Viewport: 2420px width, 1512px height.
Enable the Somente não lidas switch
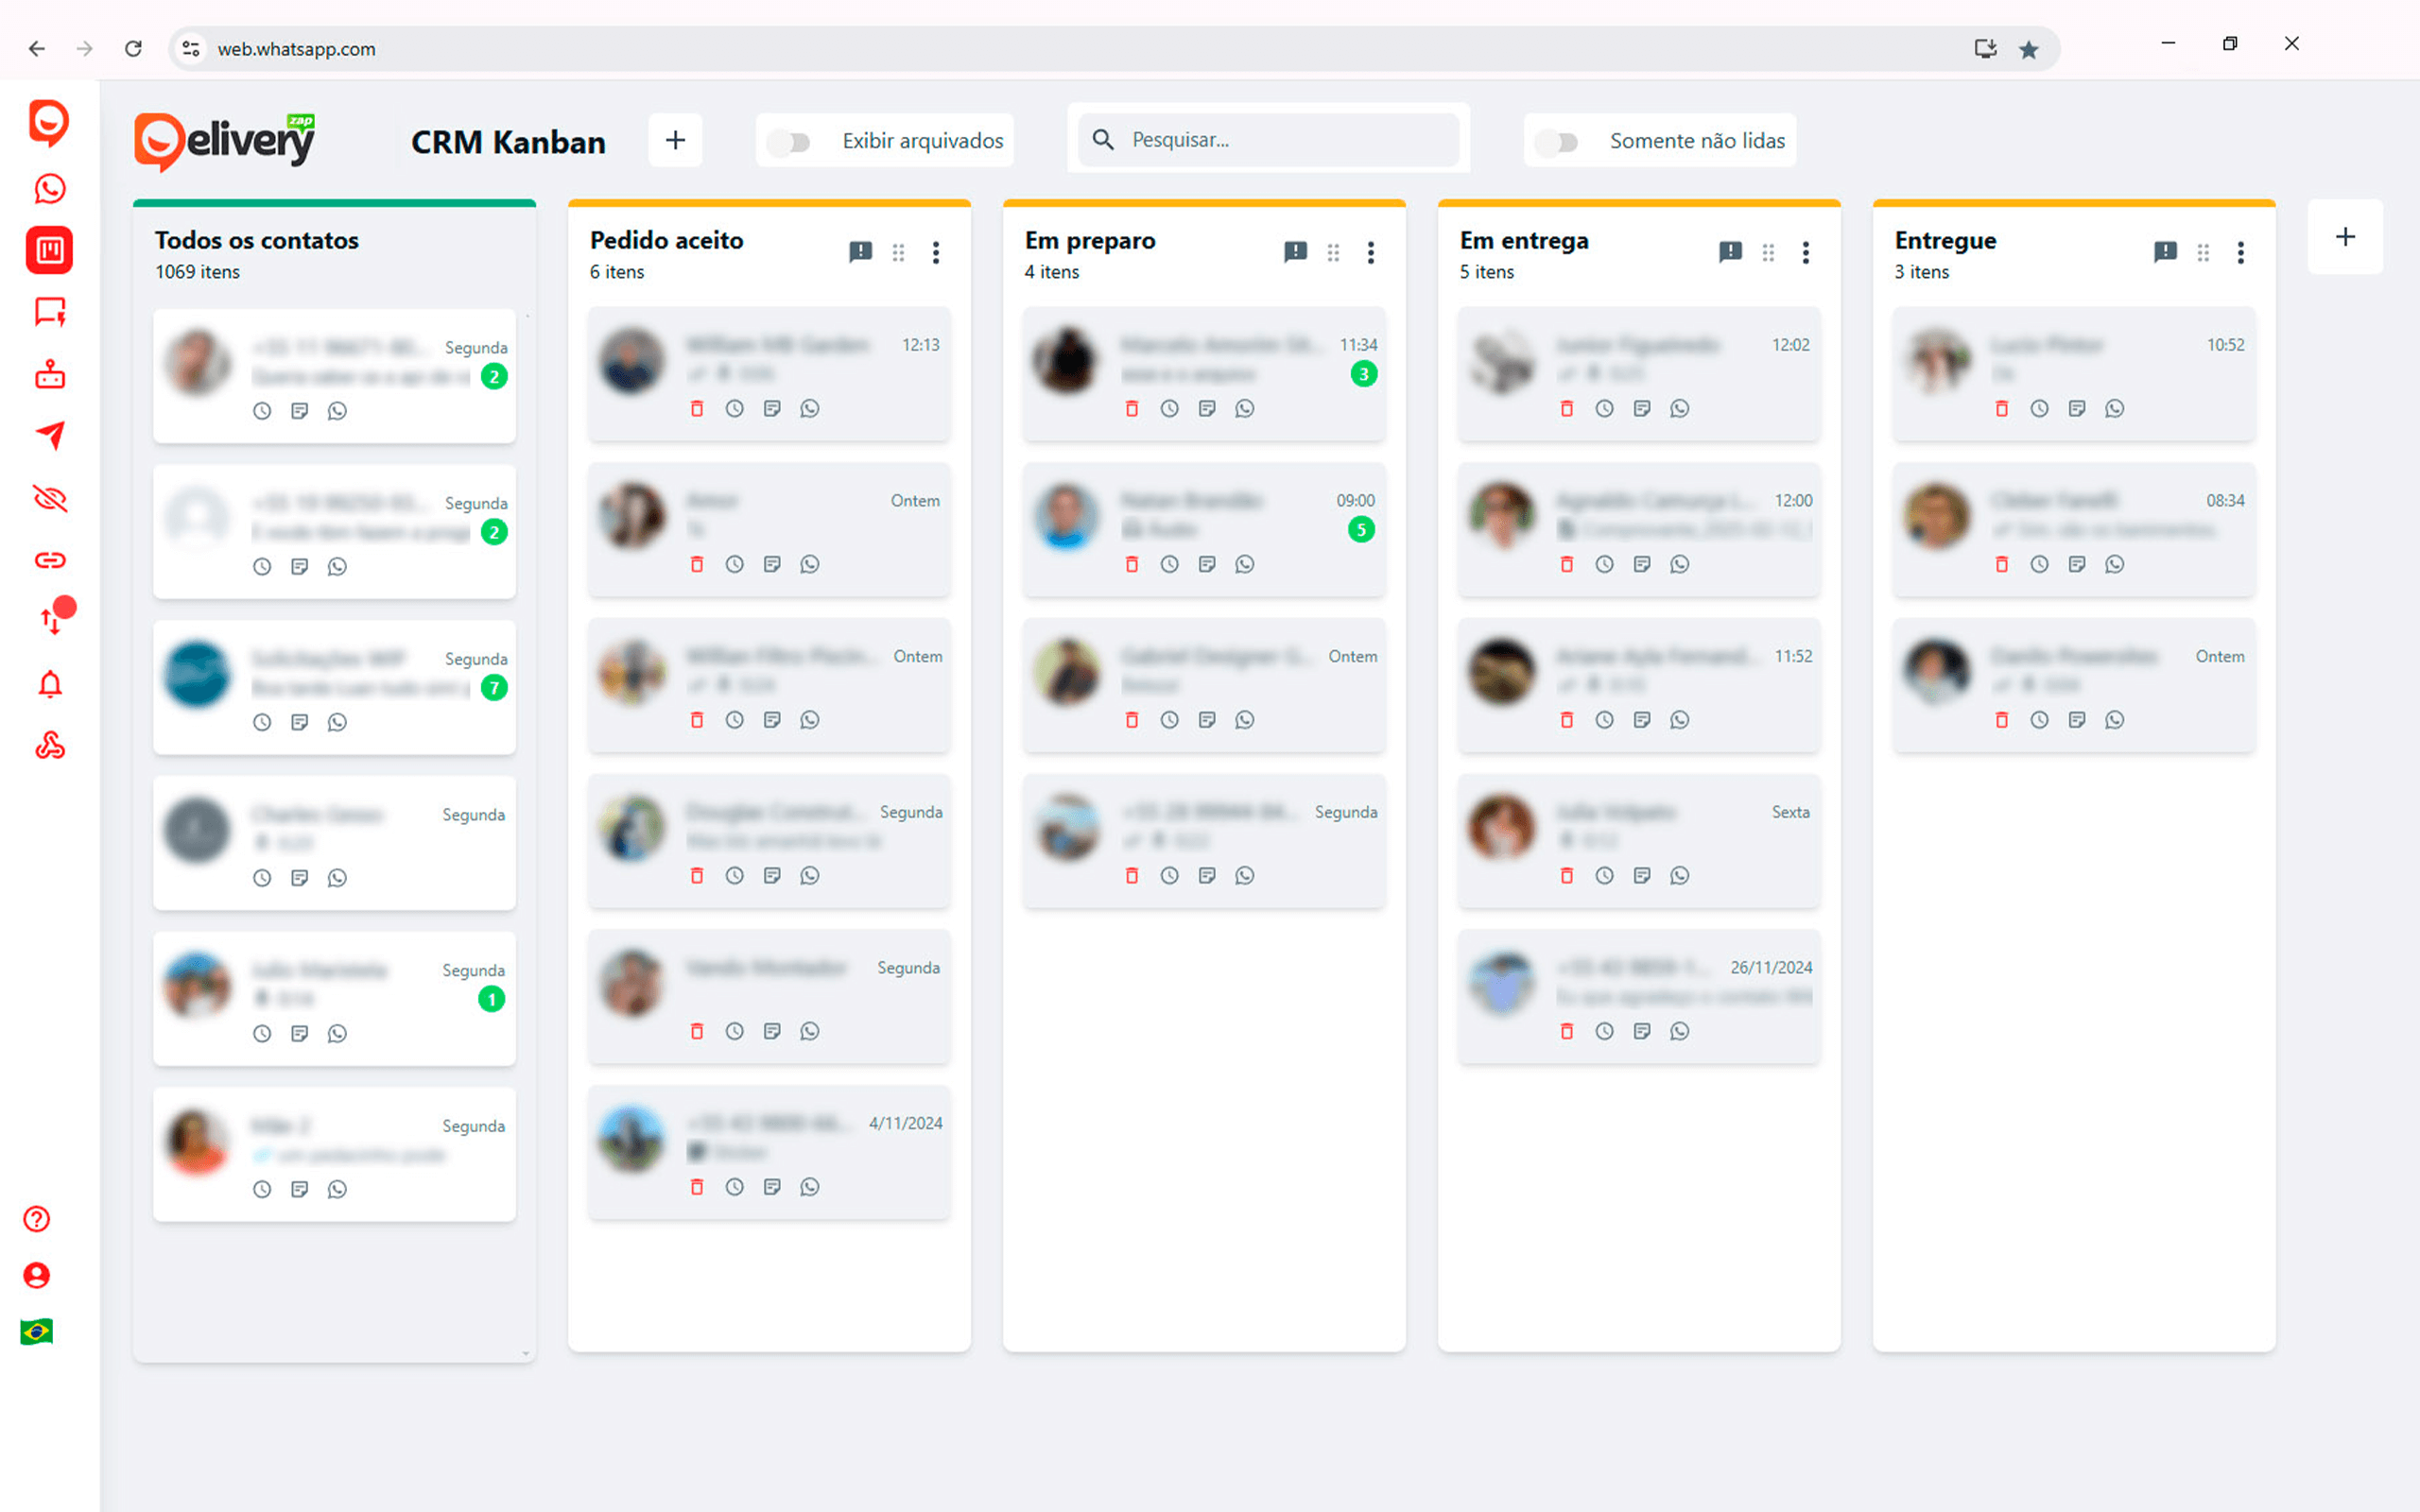[1557, 142]
